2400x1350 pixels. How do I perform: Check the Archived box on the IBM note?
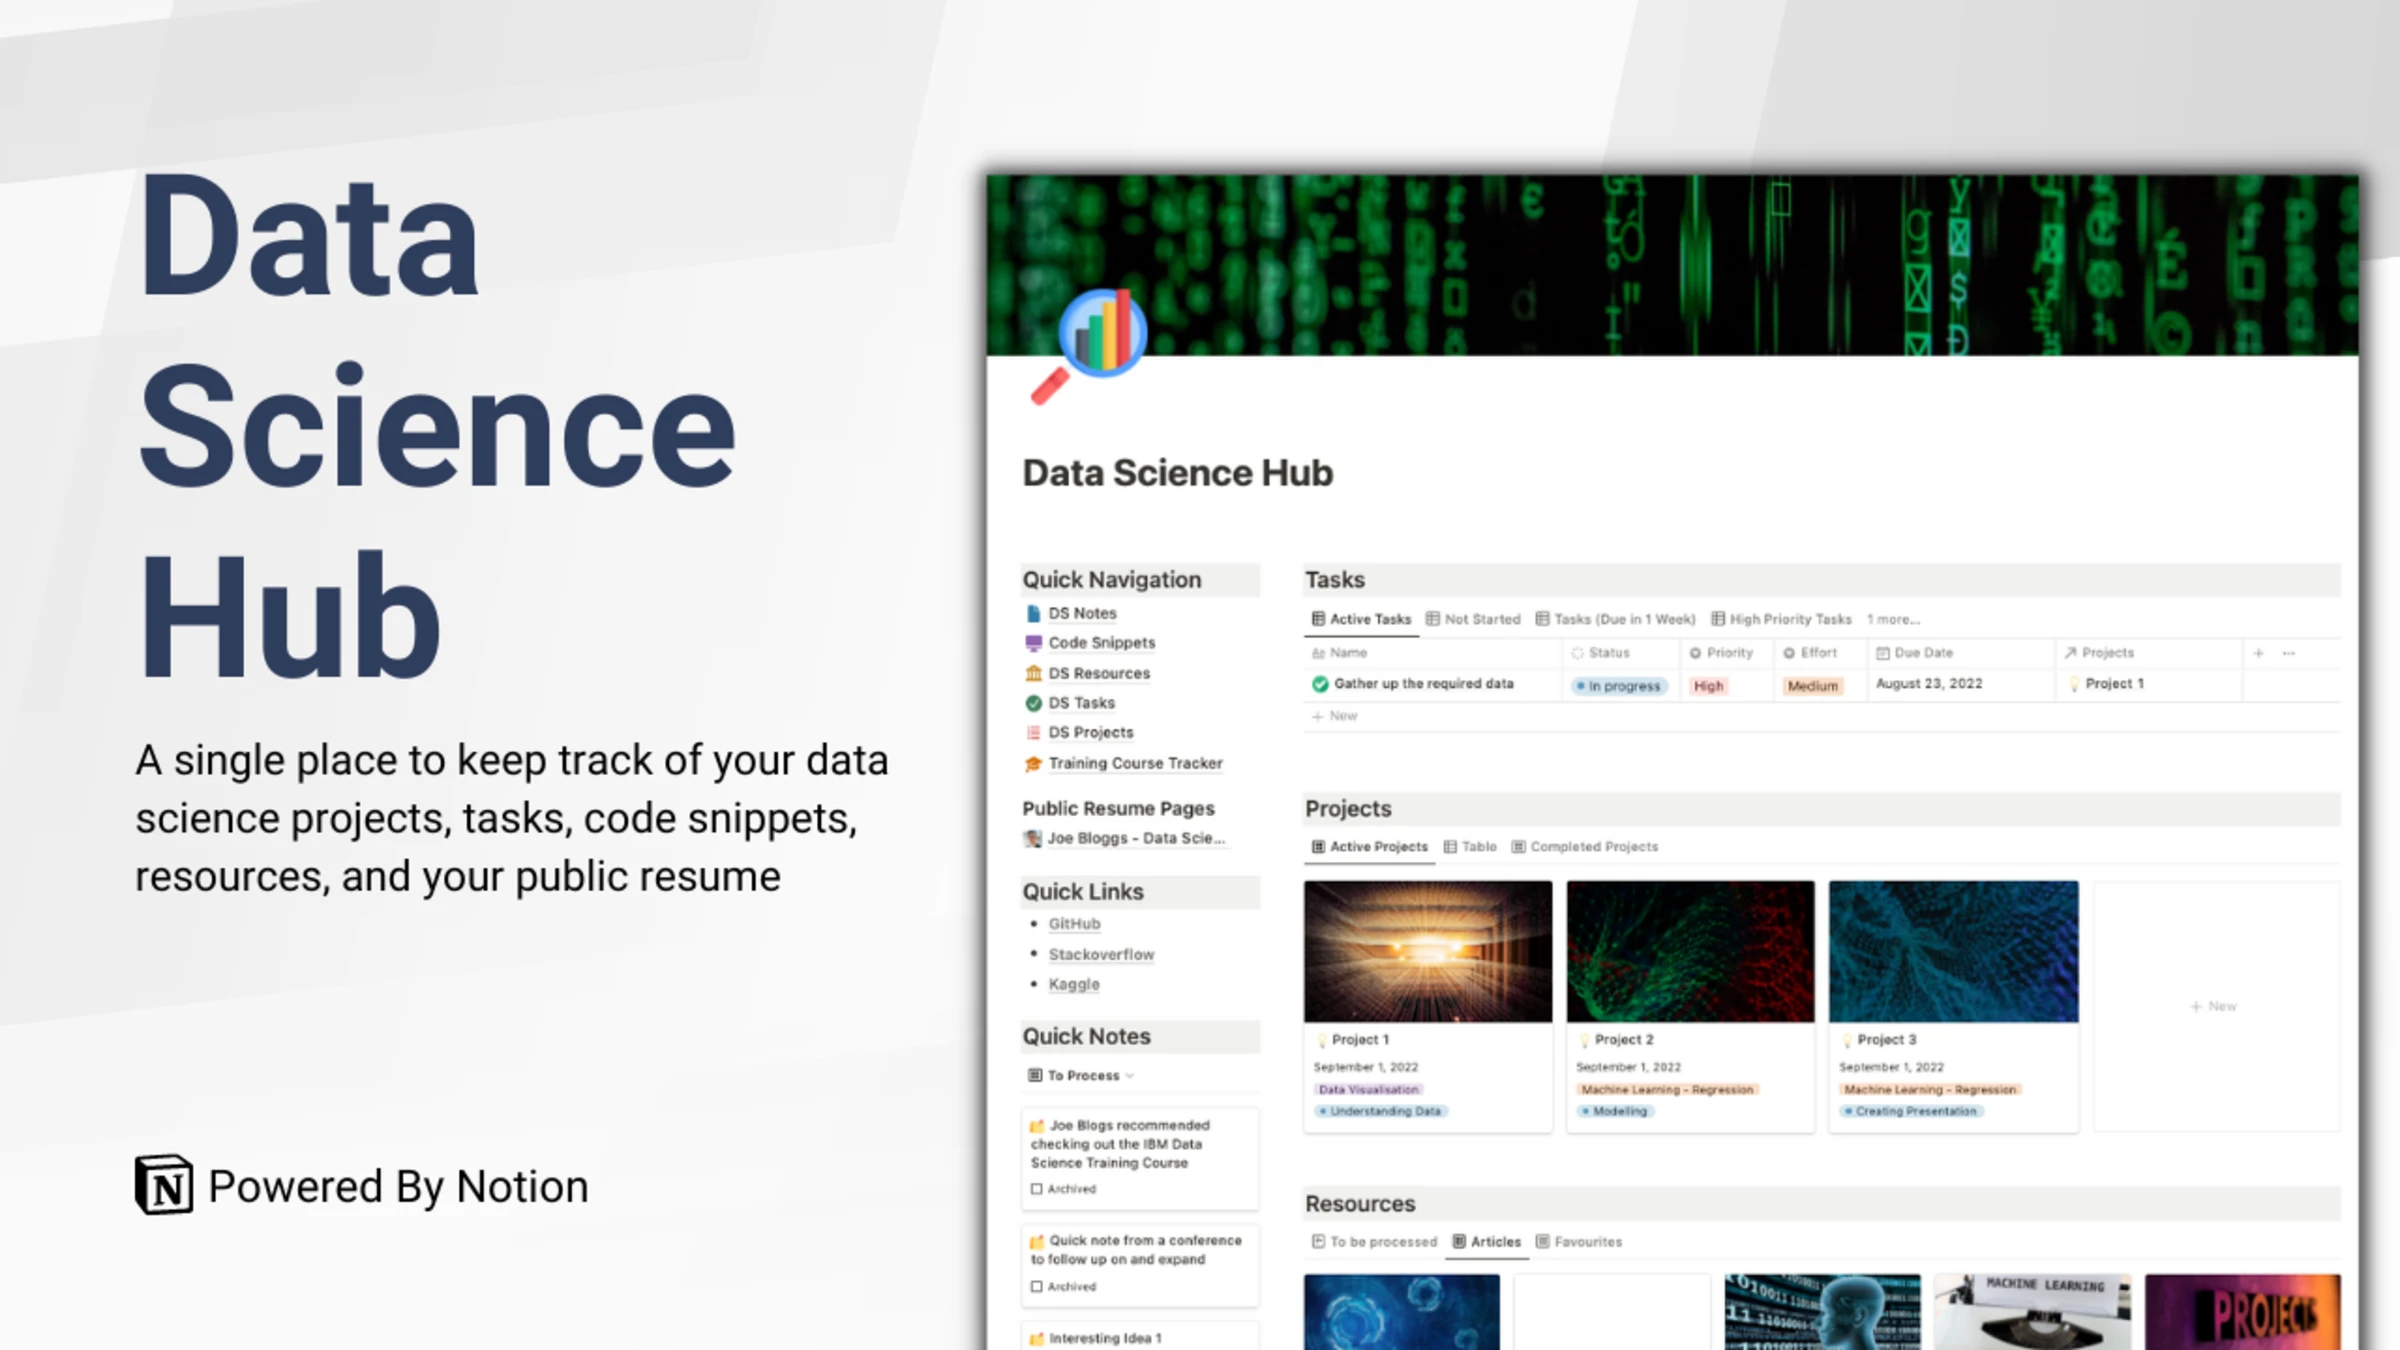click(x=1037, y=1189)
